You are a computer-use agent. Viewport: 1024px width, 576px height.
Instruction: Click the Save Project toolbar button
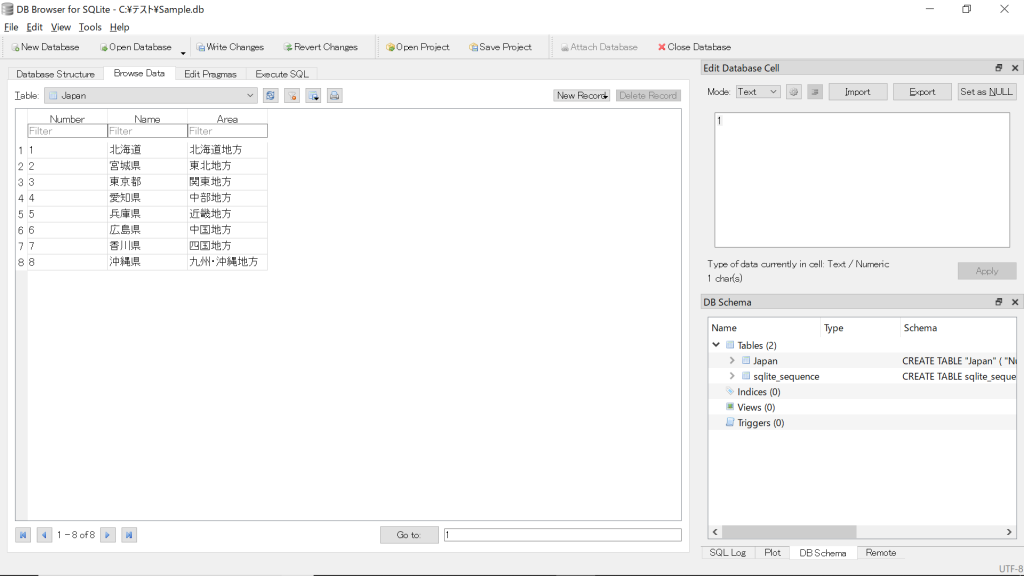[x=500, y=47]
